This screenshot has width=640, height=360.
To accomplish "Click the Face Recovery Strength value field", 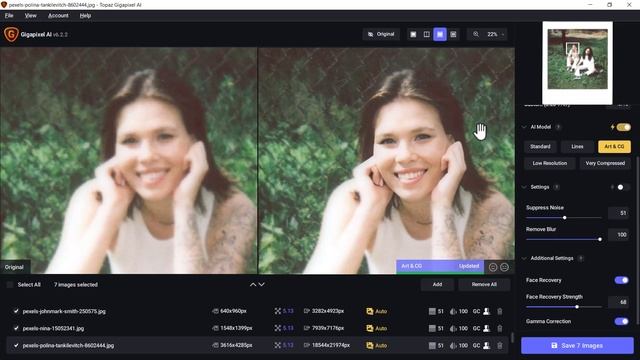I will tap(618, 302).
